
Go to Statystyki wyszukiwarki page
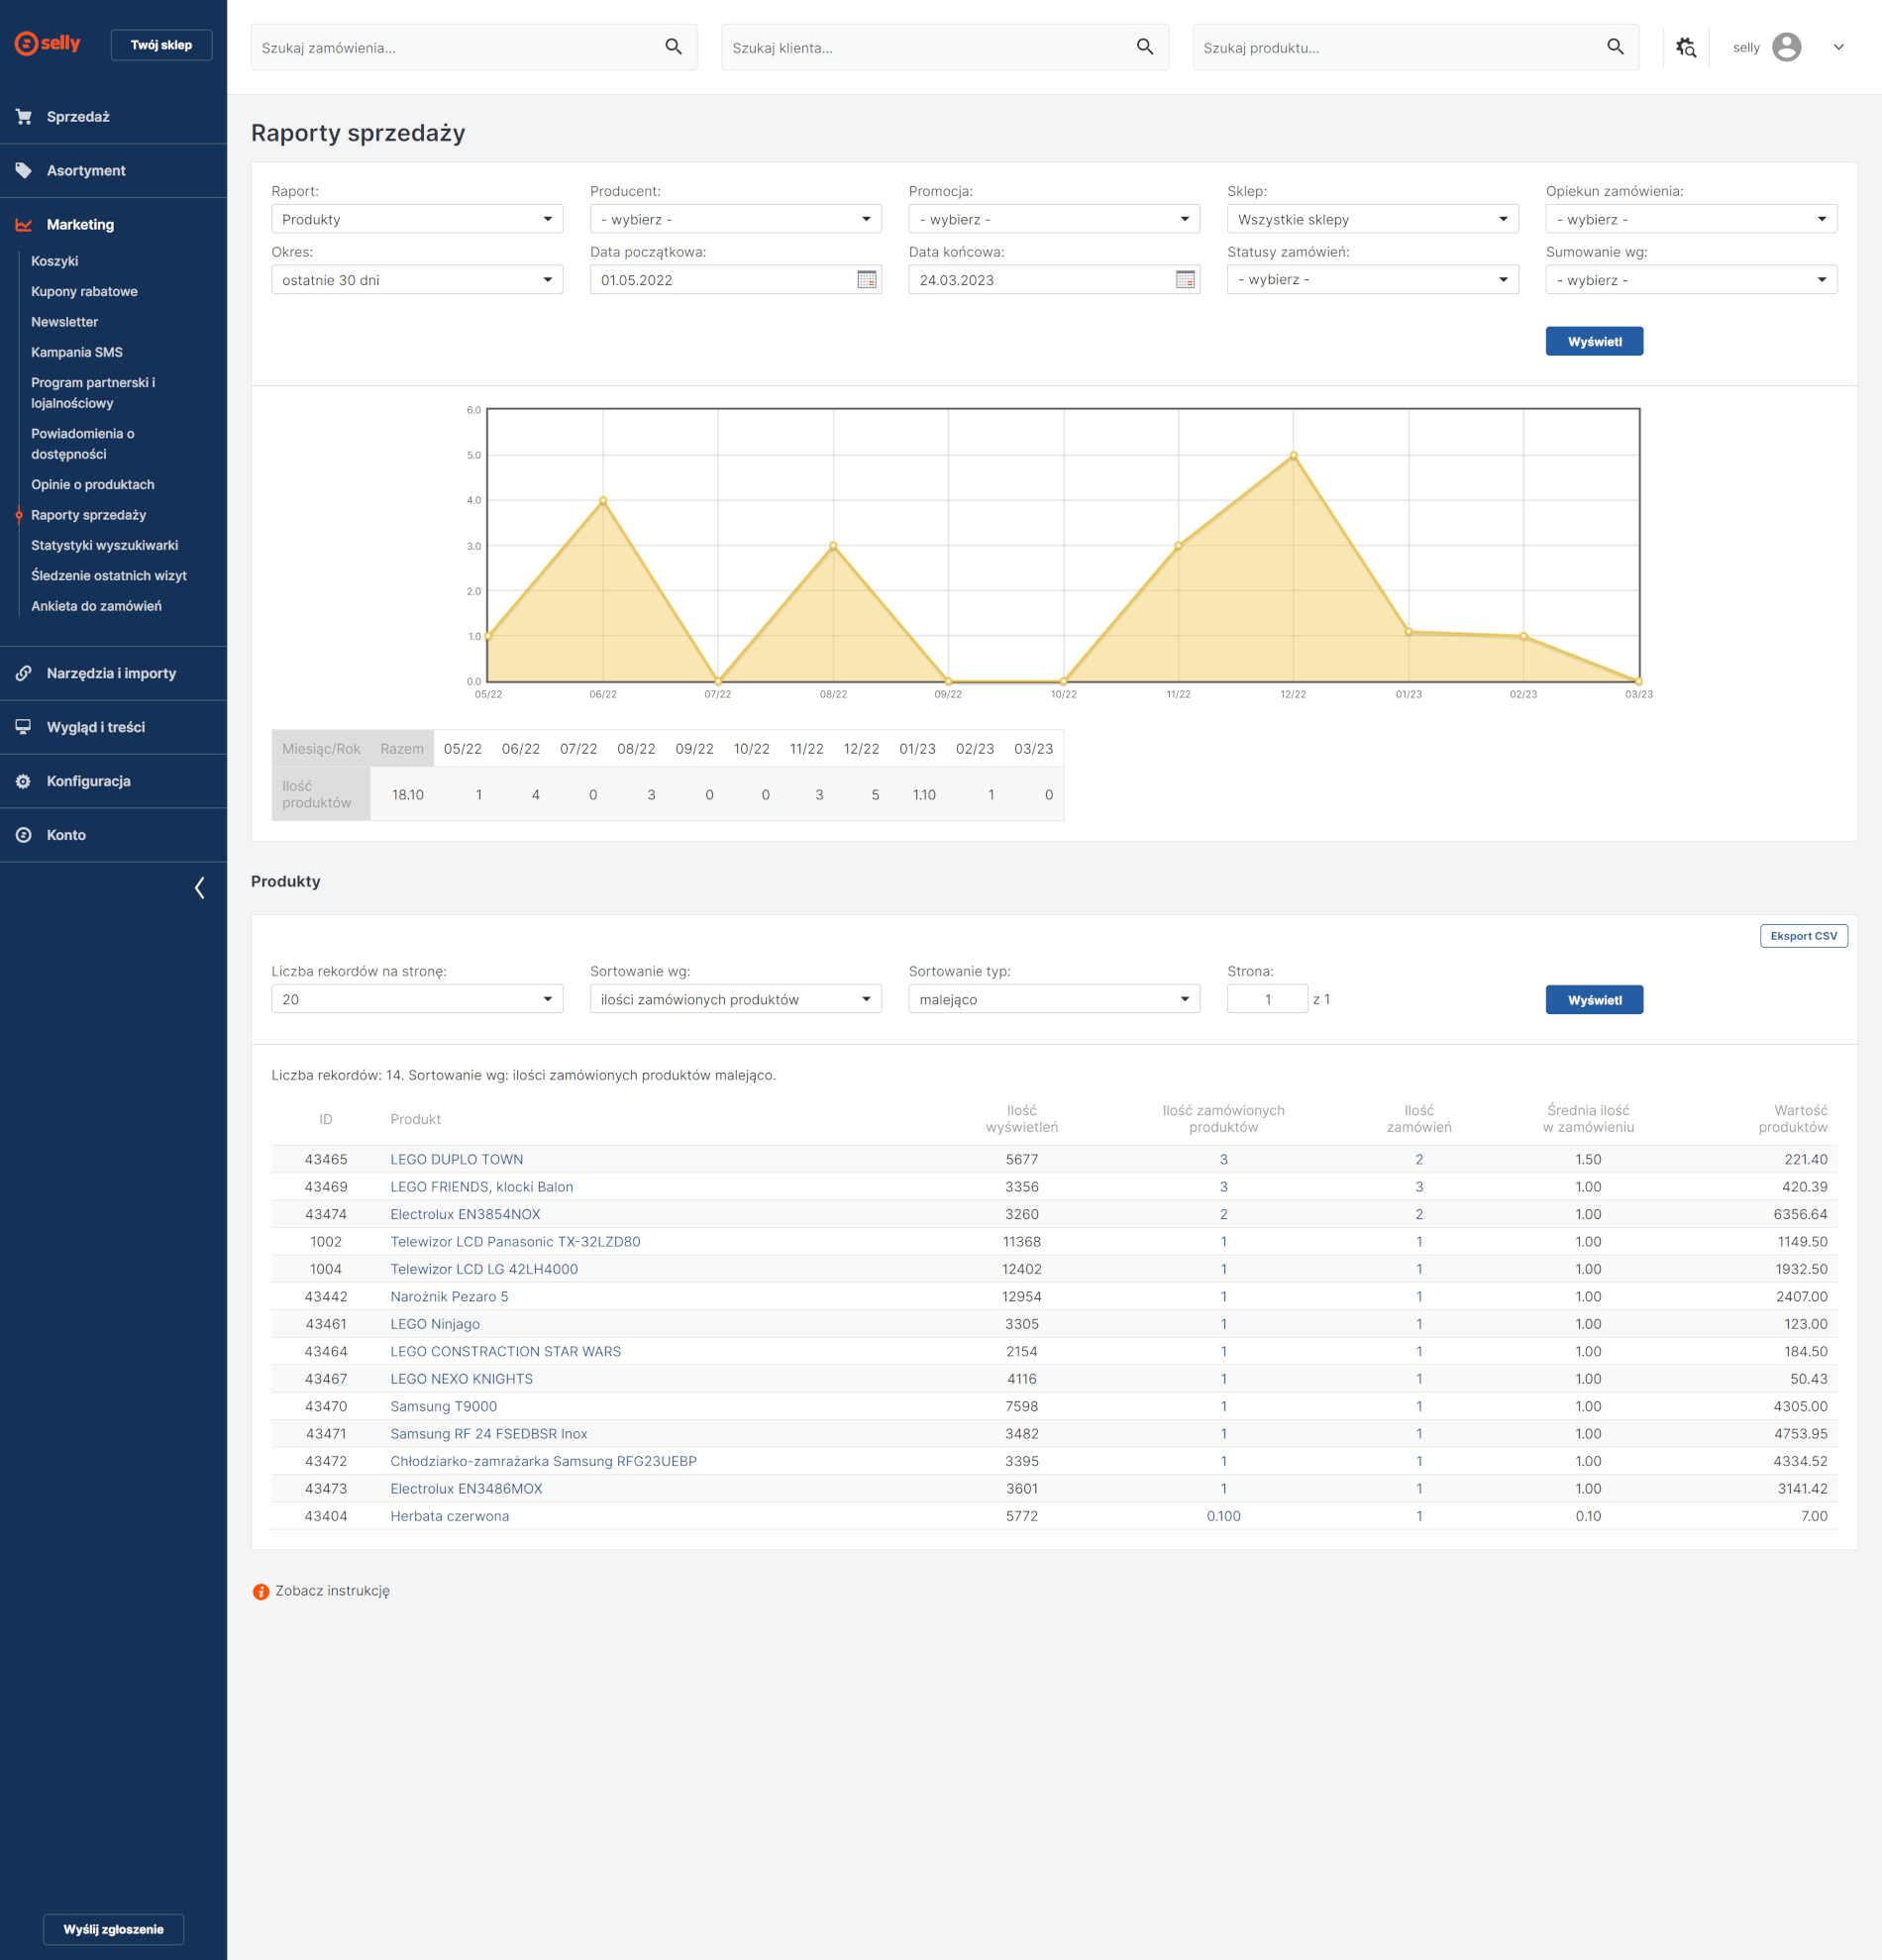(104, 546)
